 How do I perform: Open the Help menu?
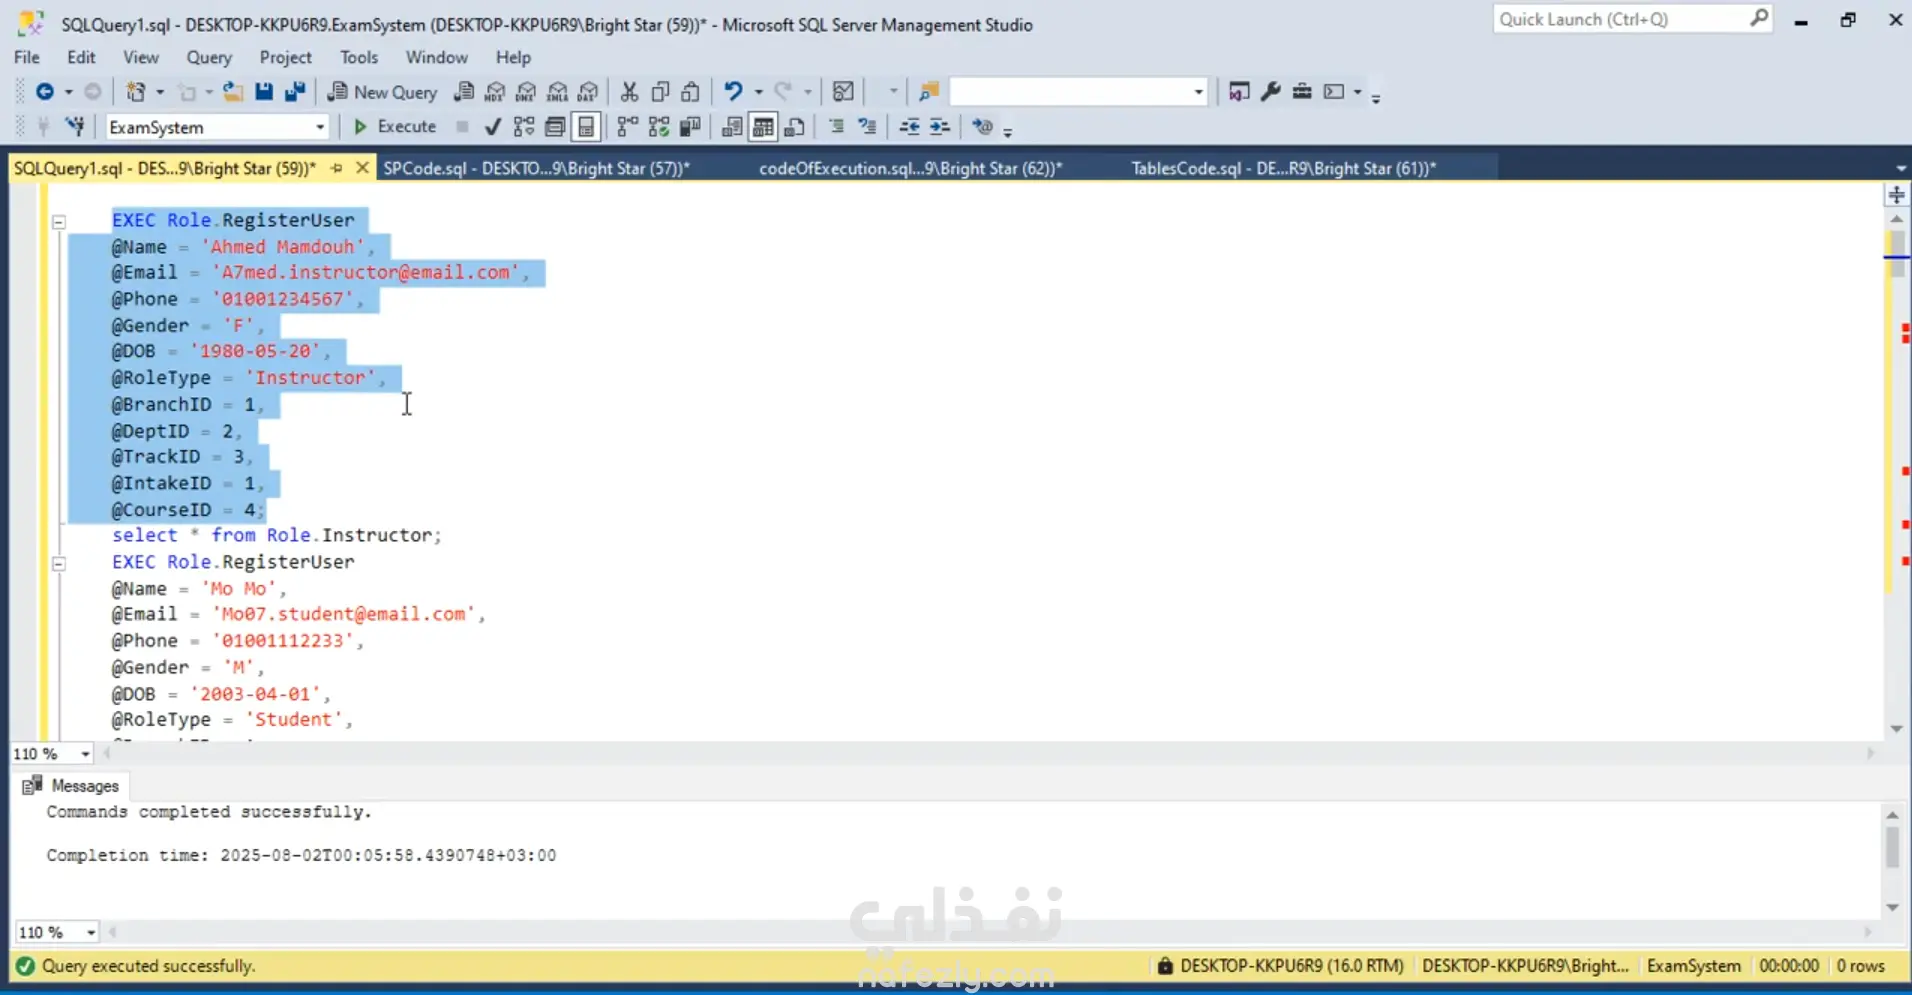coord(513,57)
